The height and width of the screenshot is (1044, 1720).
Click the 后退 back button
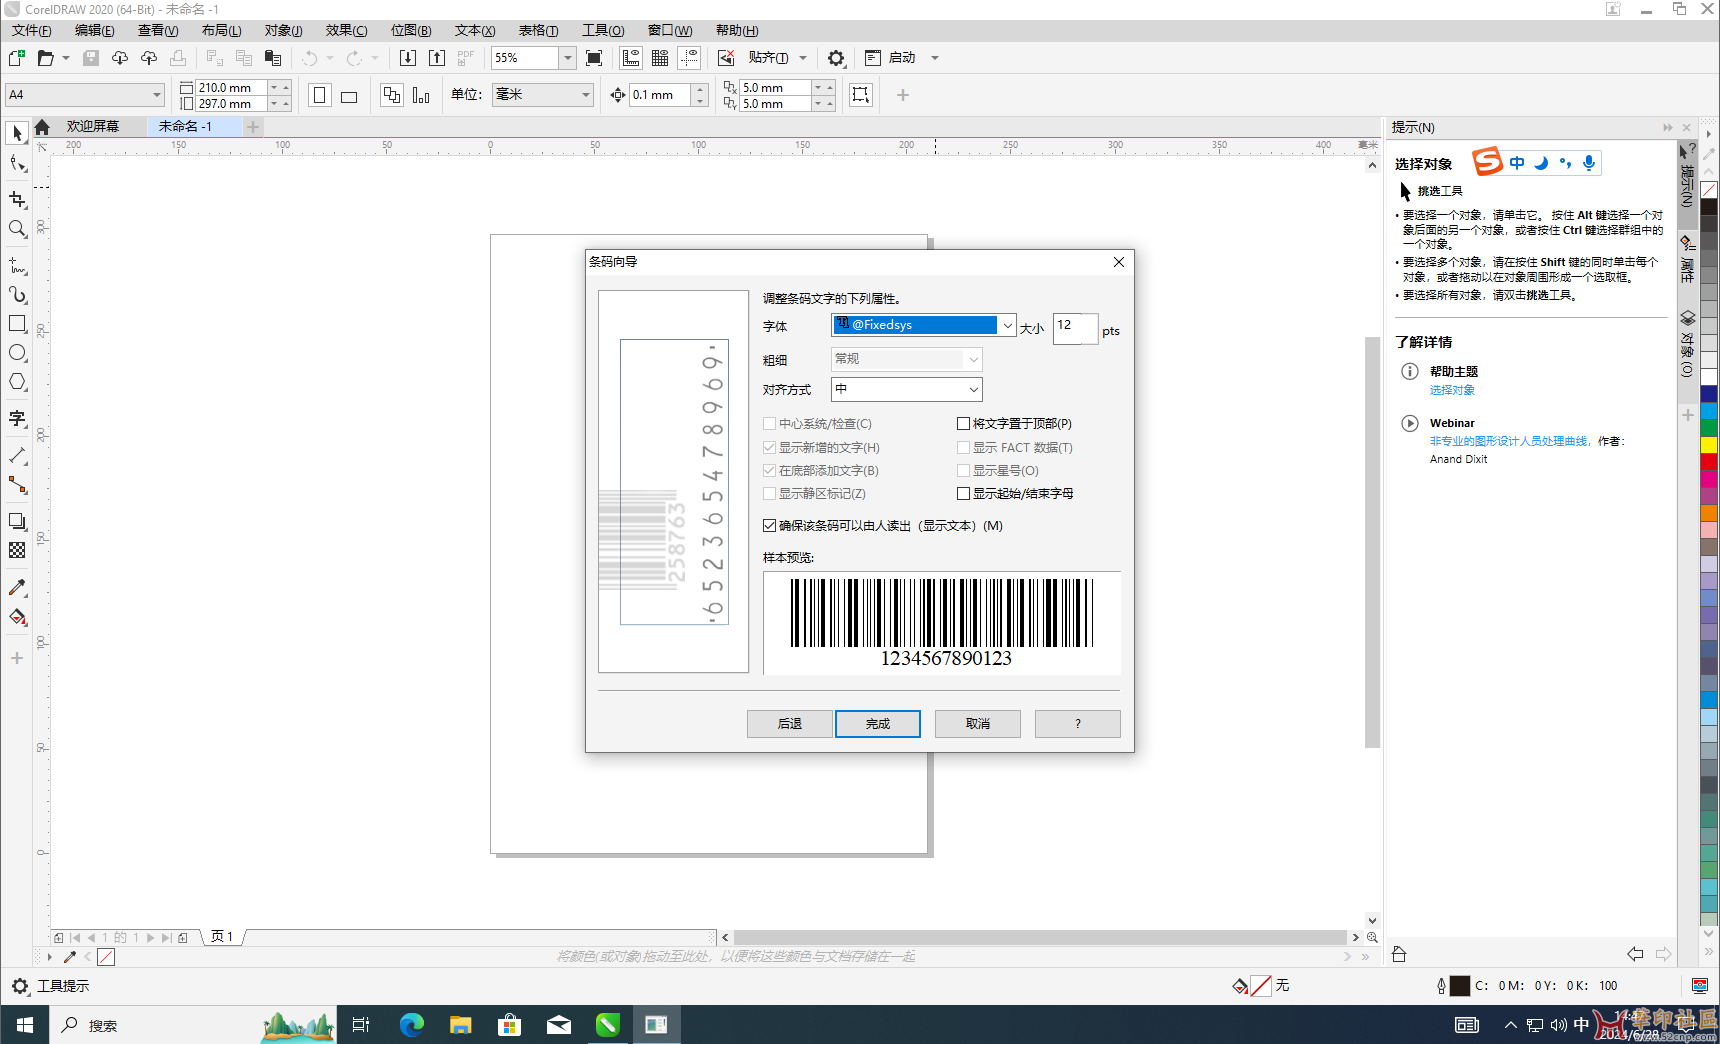pos(790,724)
